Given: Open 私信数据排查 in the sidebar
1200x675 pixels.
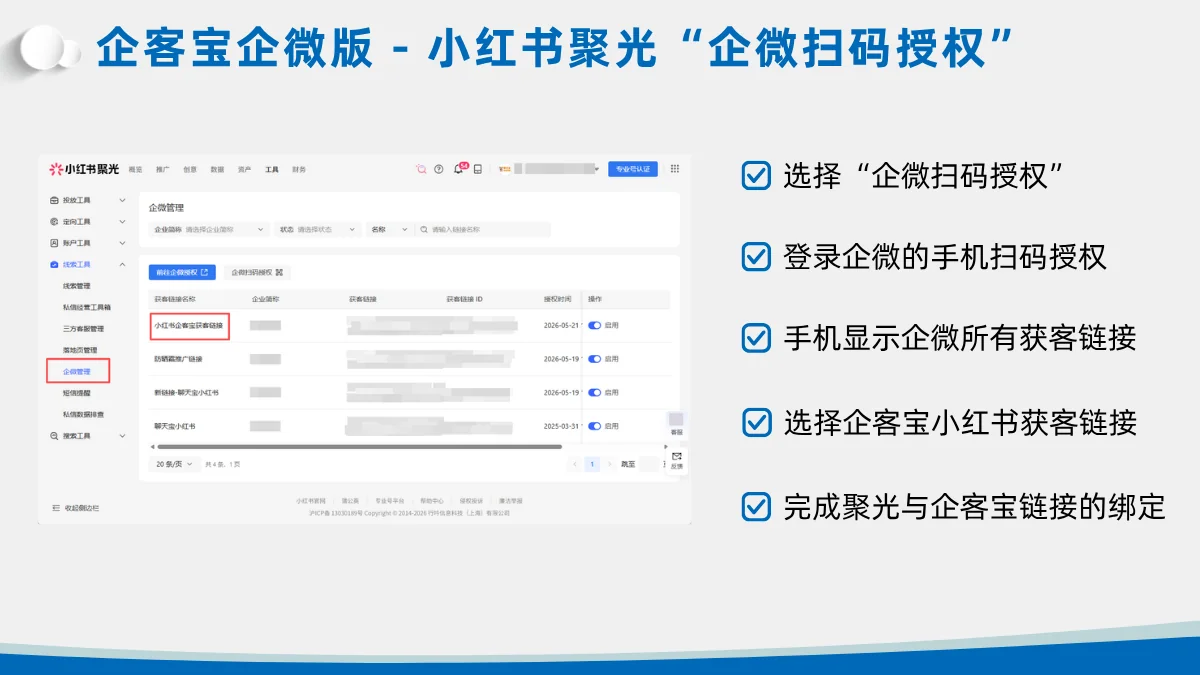Looking at the screenshot, I should (x=83, y=414).
